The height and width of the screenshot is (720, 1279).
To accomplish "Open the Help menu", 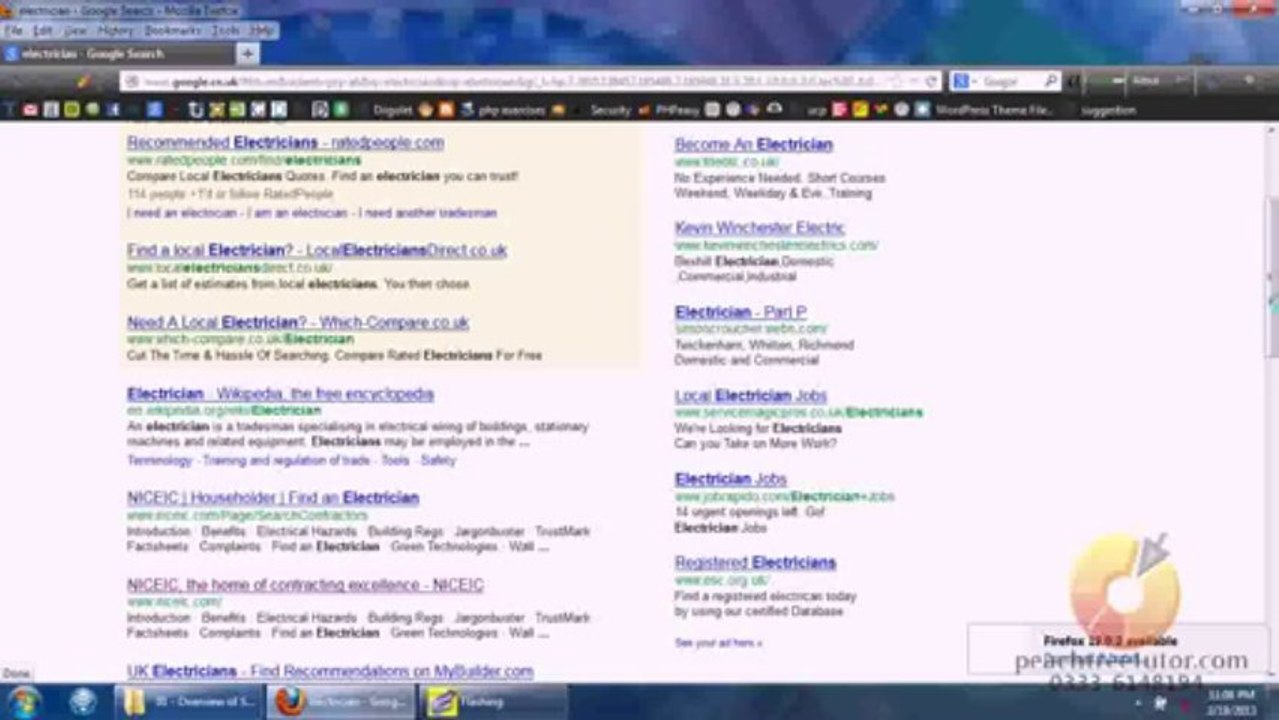I will coord(261,31).
